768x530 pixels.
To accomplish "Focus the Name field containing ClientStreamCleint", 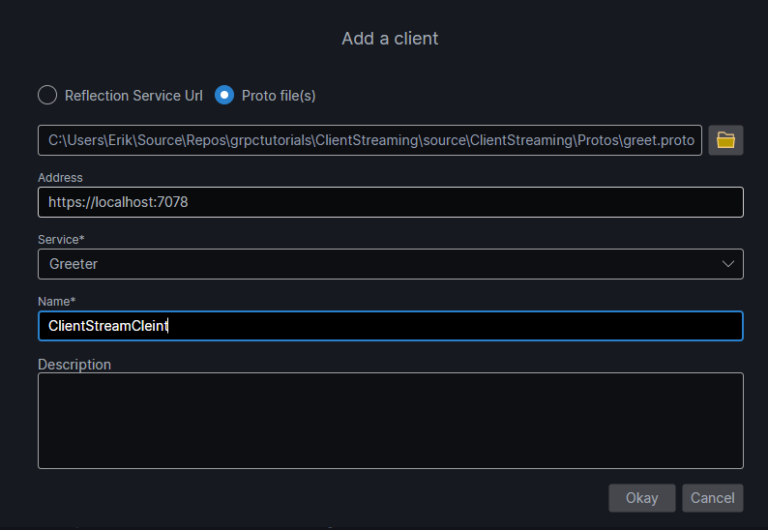I will [391, 326].
